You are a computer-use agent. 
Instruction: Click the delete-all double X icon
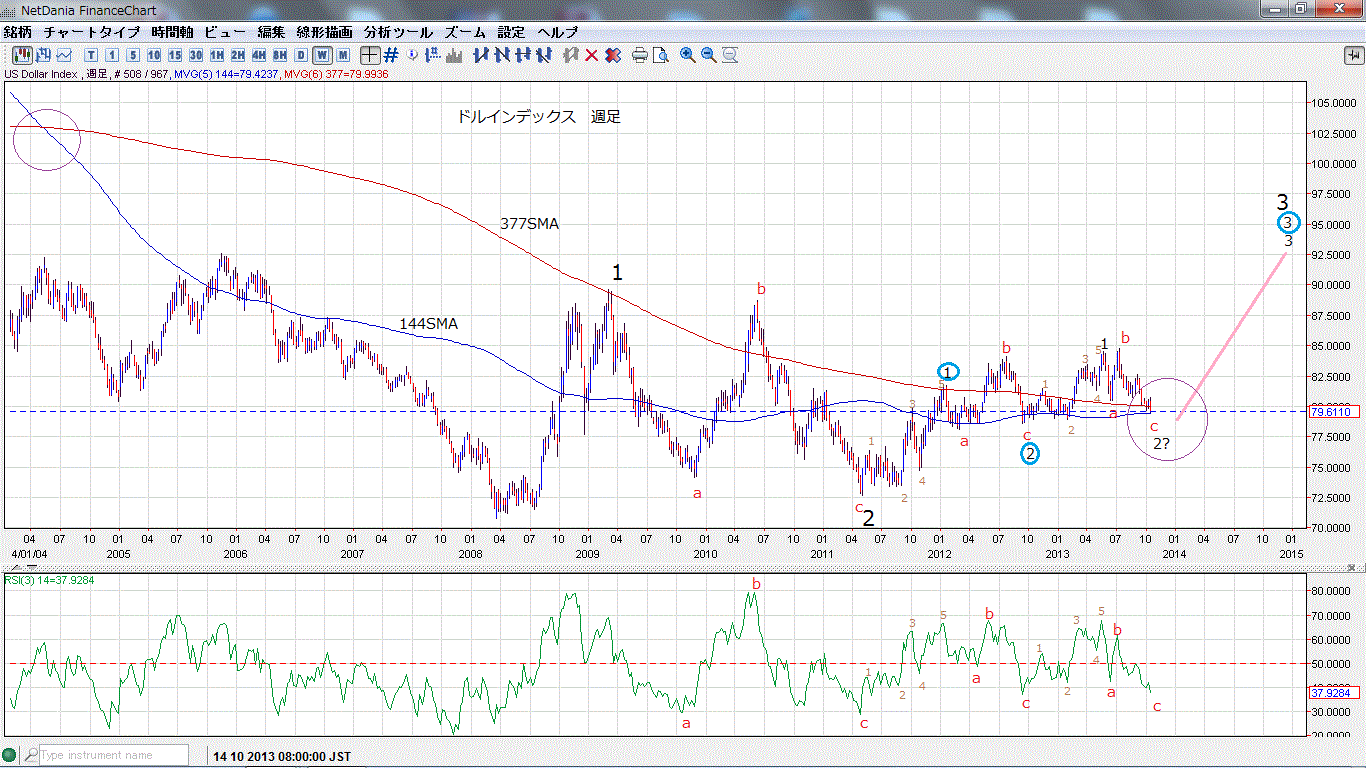(613, 55)
